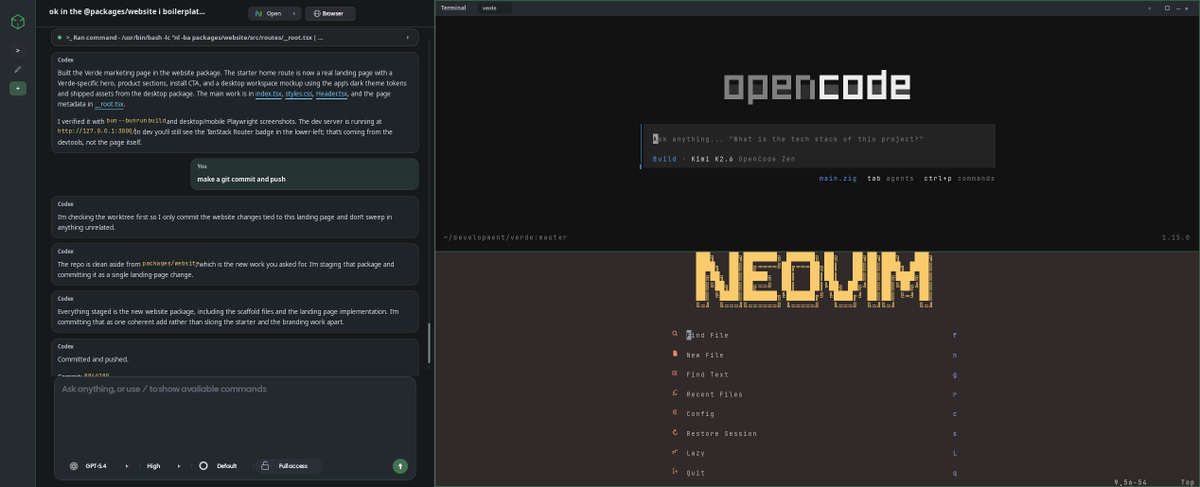Viewport: 1200px width, 487px height.
Task: Click the Find File magnifier icon in Neovim
Action: (675, 334)
